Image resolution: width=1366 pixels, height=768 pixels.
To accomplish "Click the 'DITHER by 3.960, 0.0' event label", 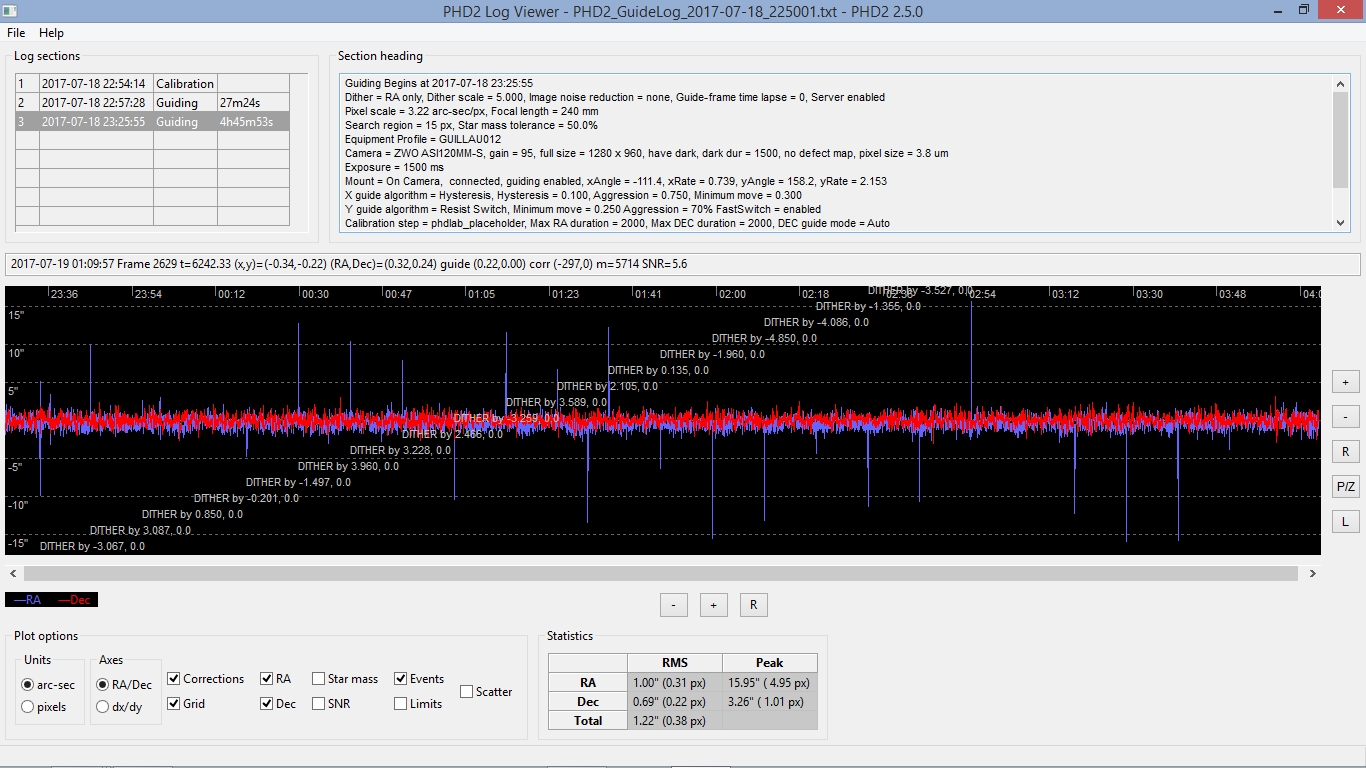I will (x=348, y=467).
